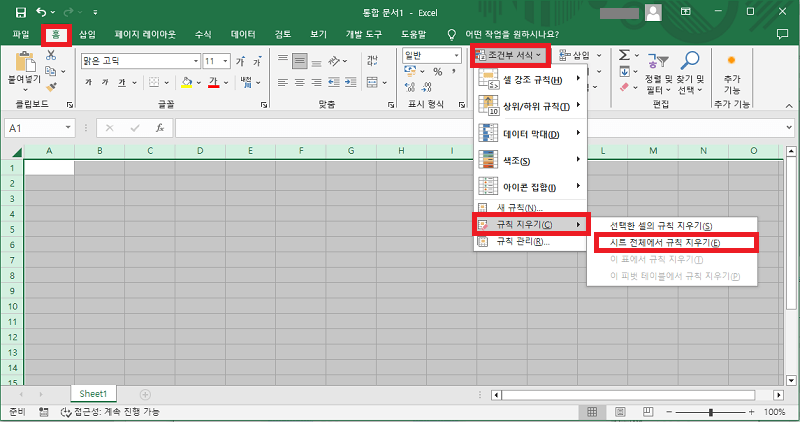This screenshot has width=800, height=422.
Task: Click the Clear eraser icon
Action: point(624,87)
